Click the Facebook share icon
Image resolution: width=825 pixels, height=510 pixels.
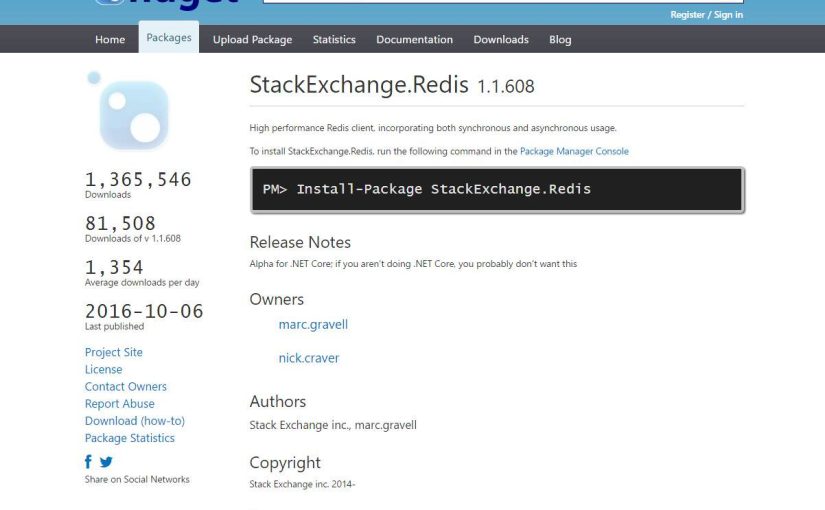click(x=89, y=462)
